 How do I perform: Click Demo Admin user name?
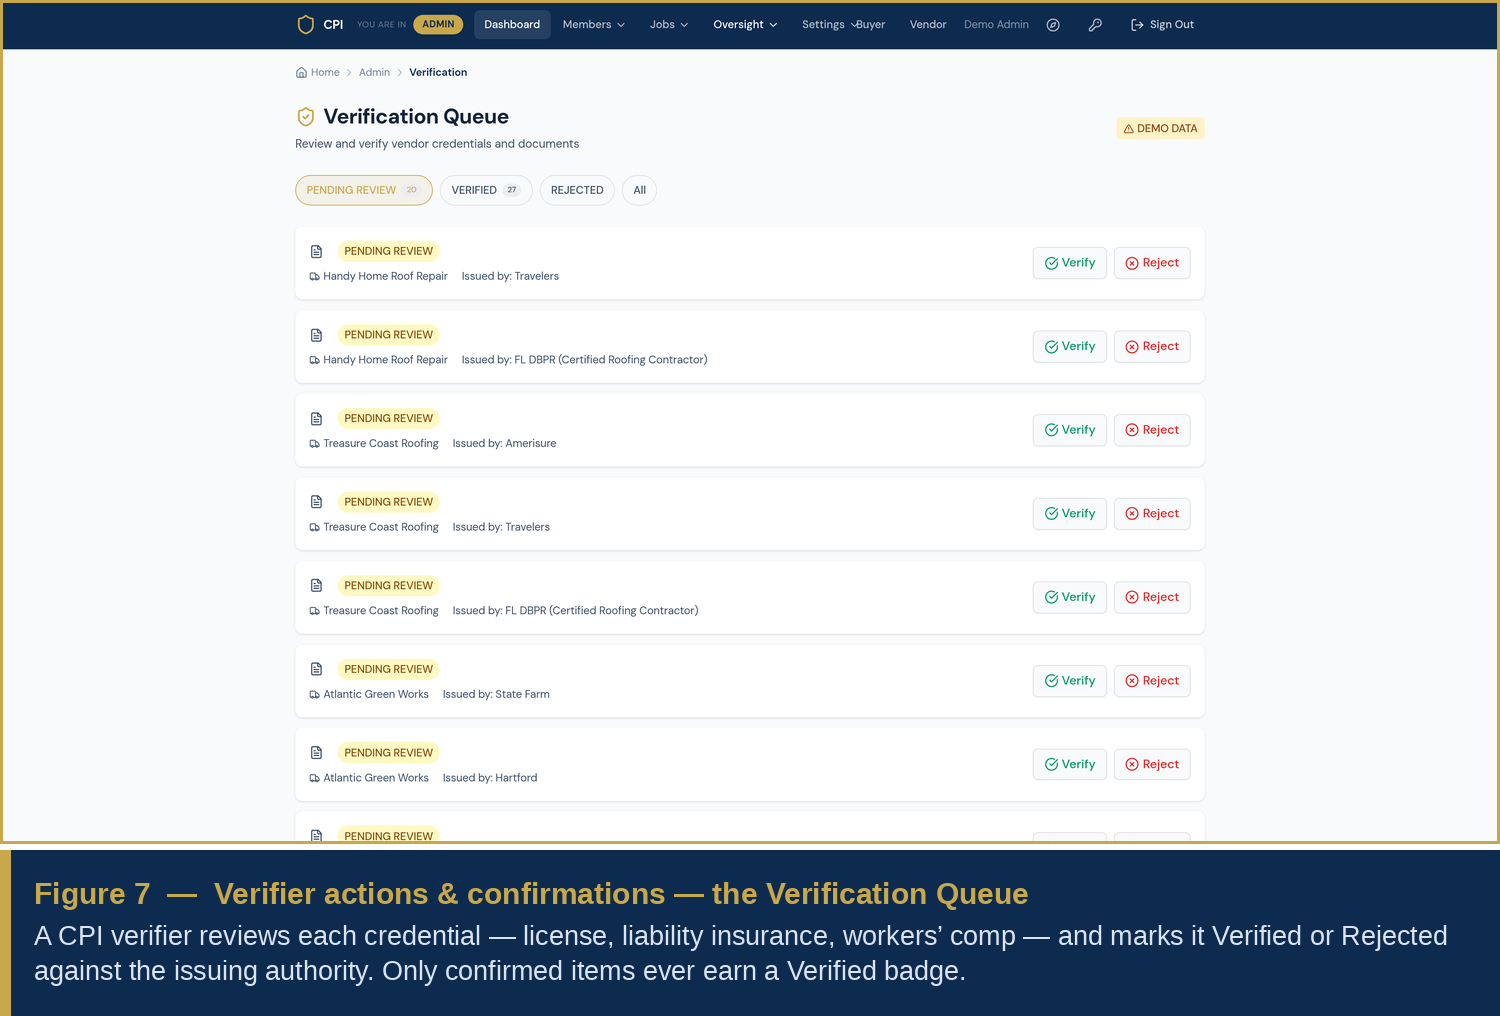click(996, 25)
